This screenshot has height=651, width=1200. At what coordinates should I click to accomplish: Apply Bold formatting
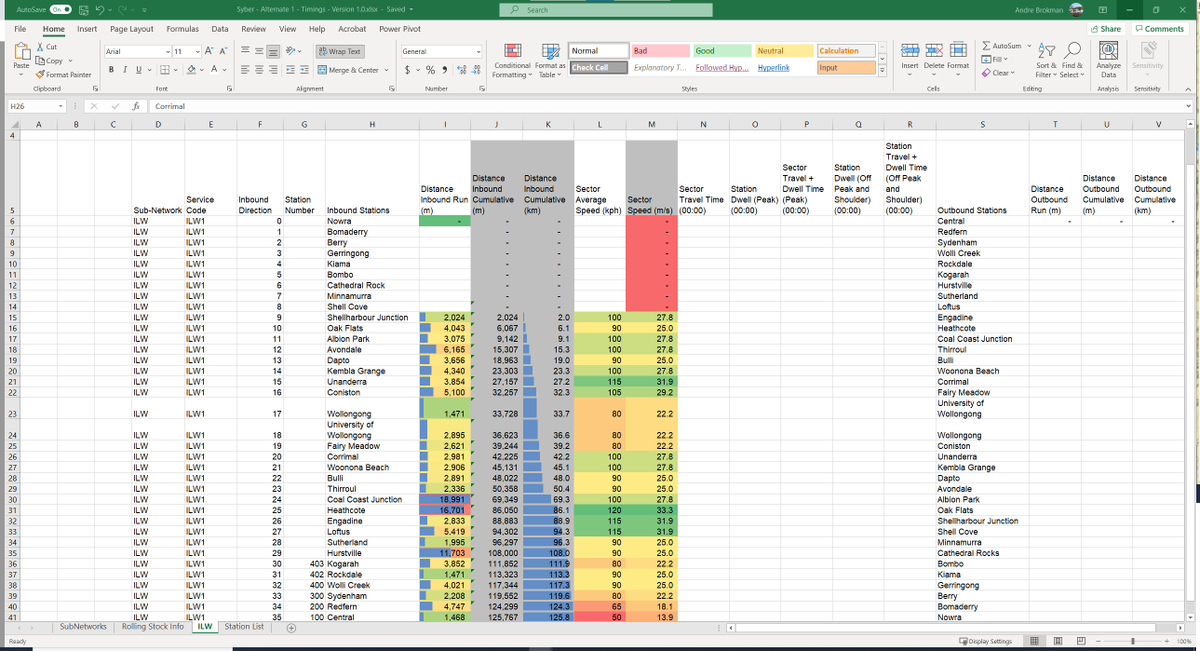[x=112, y=69]
